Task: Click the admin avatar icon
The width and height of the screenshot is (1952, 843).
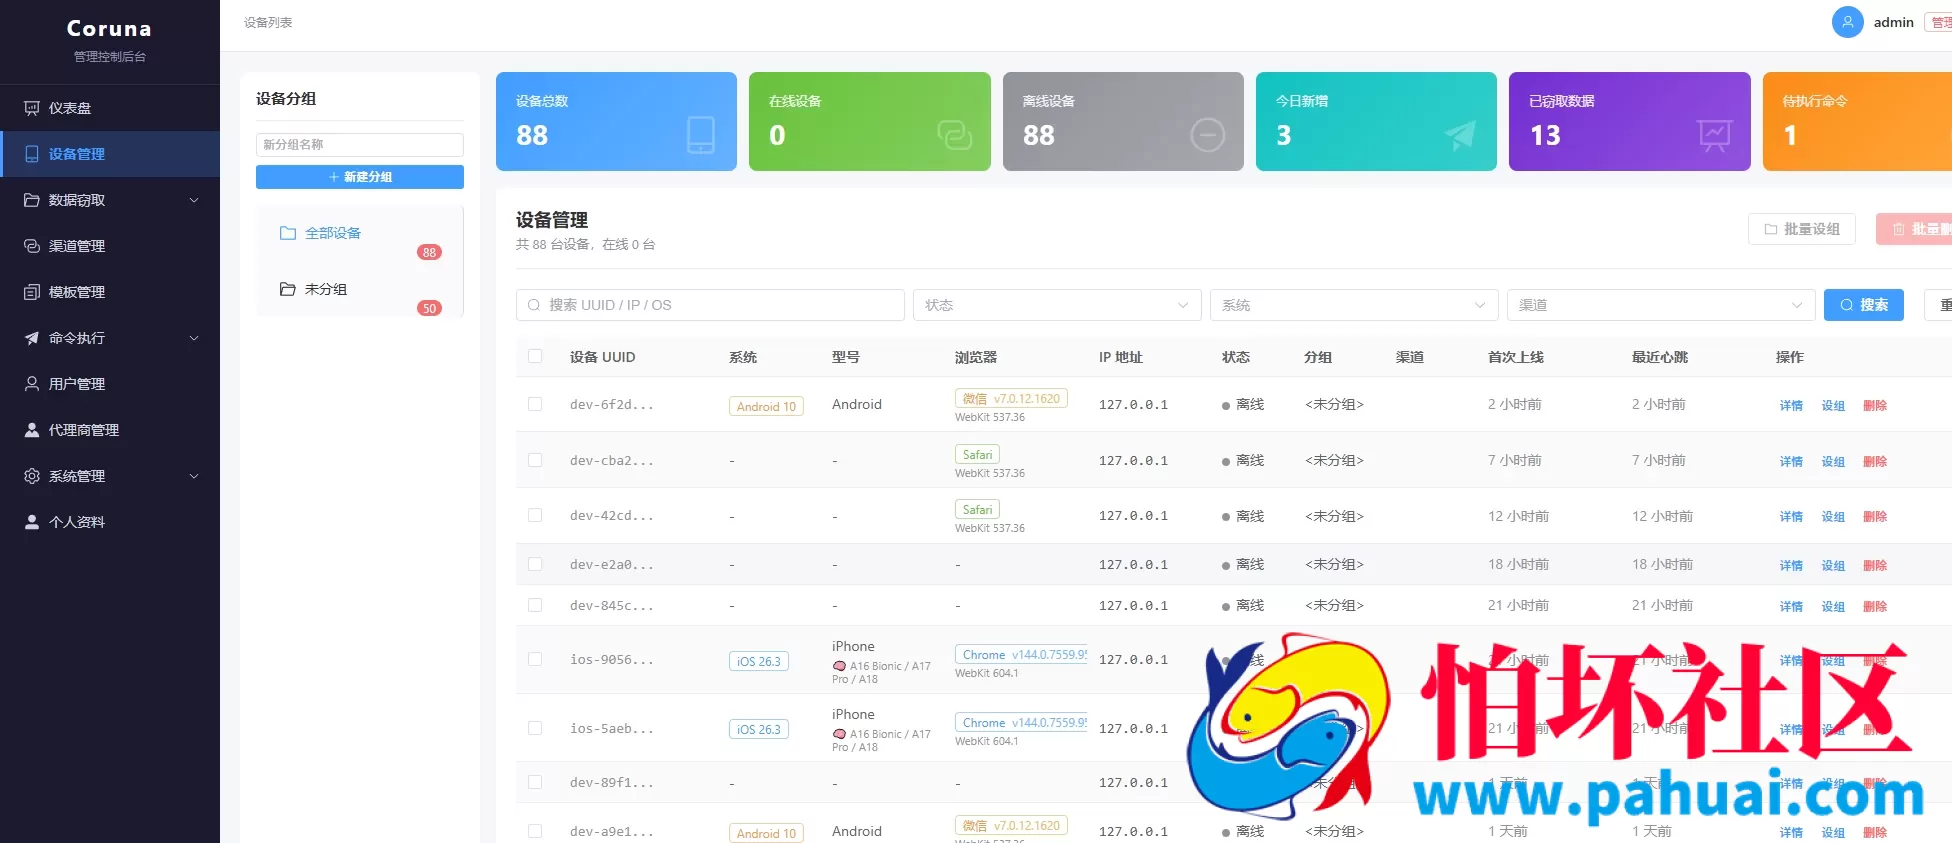Action: click(1847, 22)
